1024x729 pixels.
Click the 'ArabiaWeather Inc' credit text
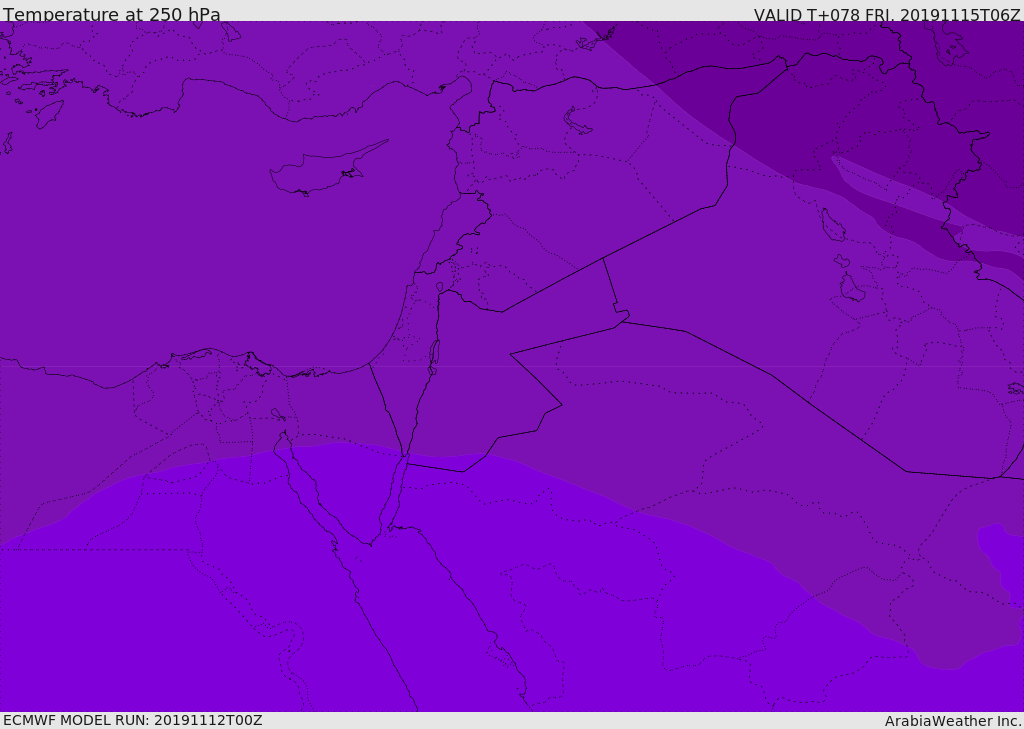[x=953, y=721]
